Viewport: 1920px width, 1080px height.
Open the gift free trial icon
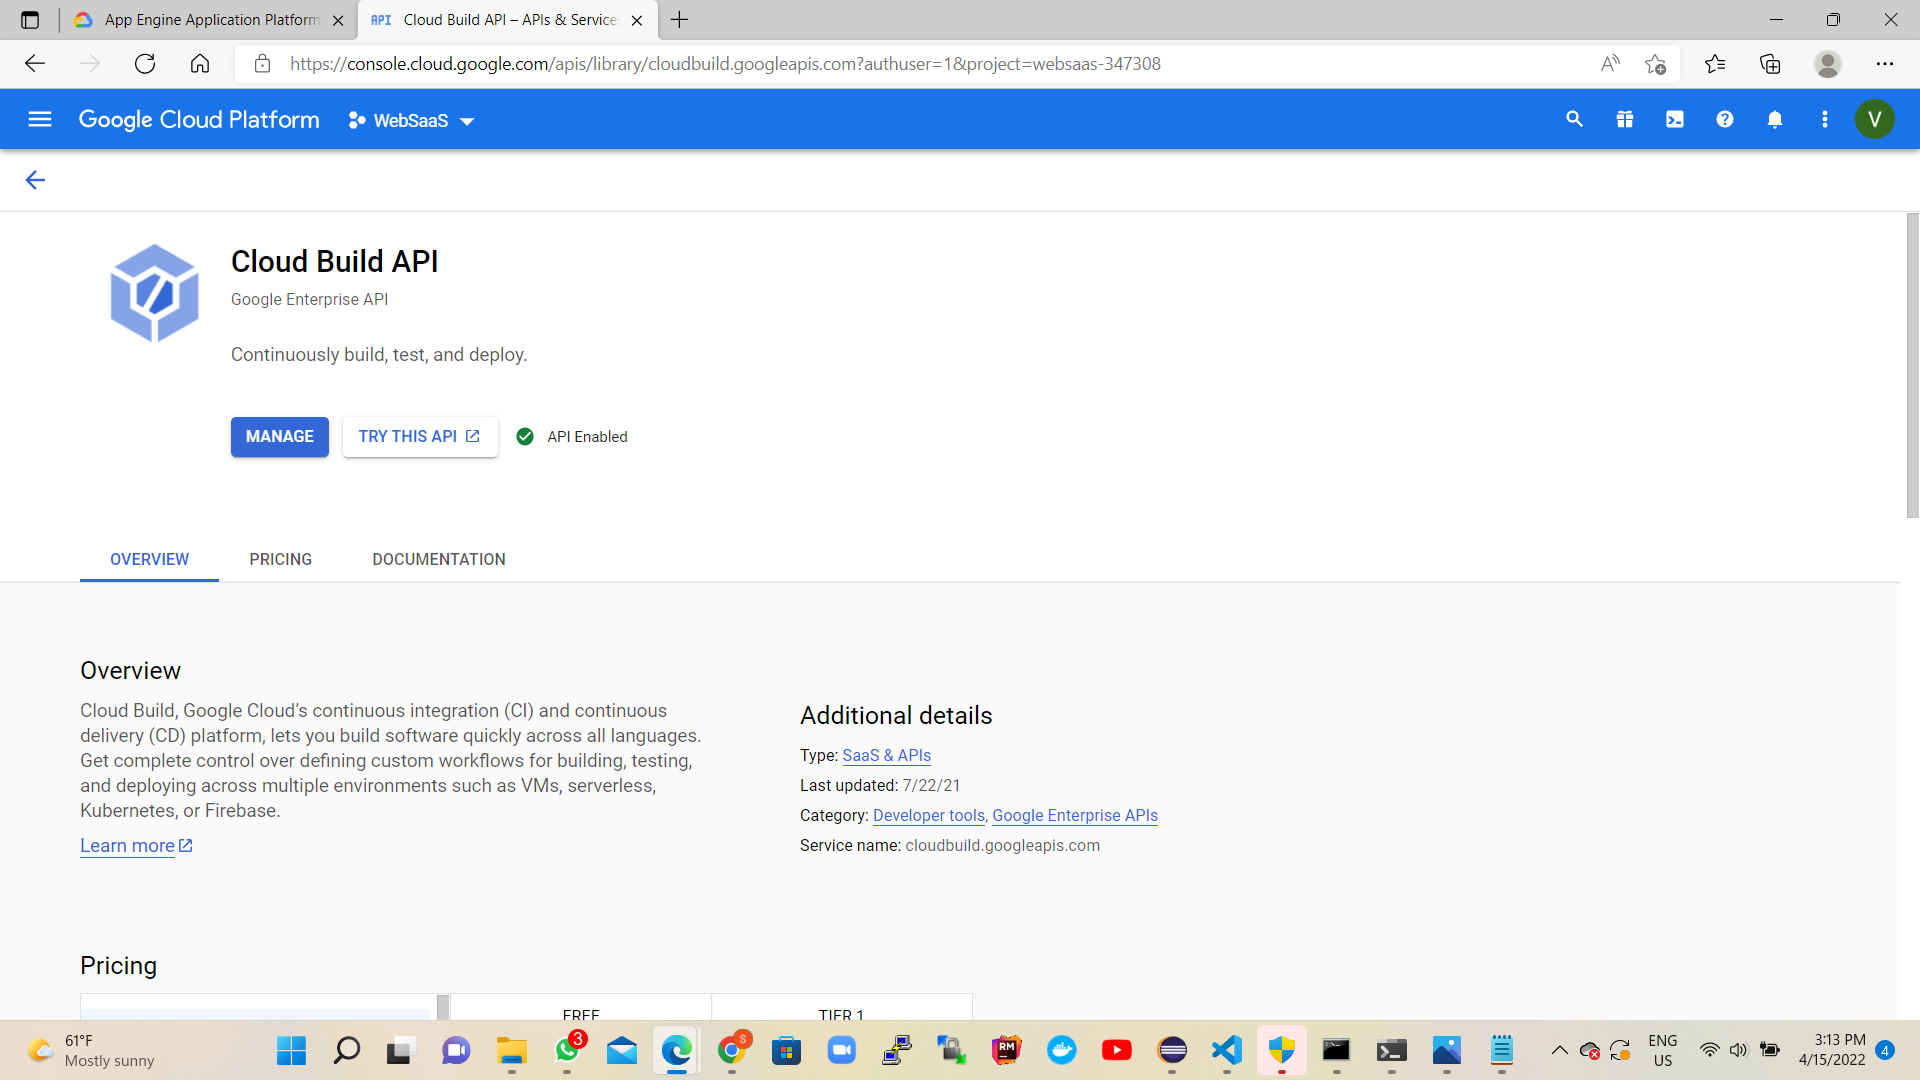pos(1624,119)
